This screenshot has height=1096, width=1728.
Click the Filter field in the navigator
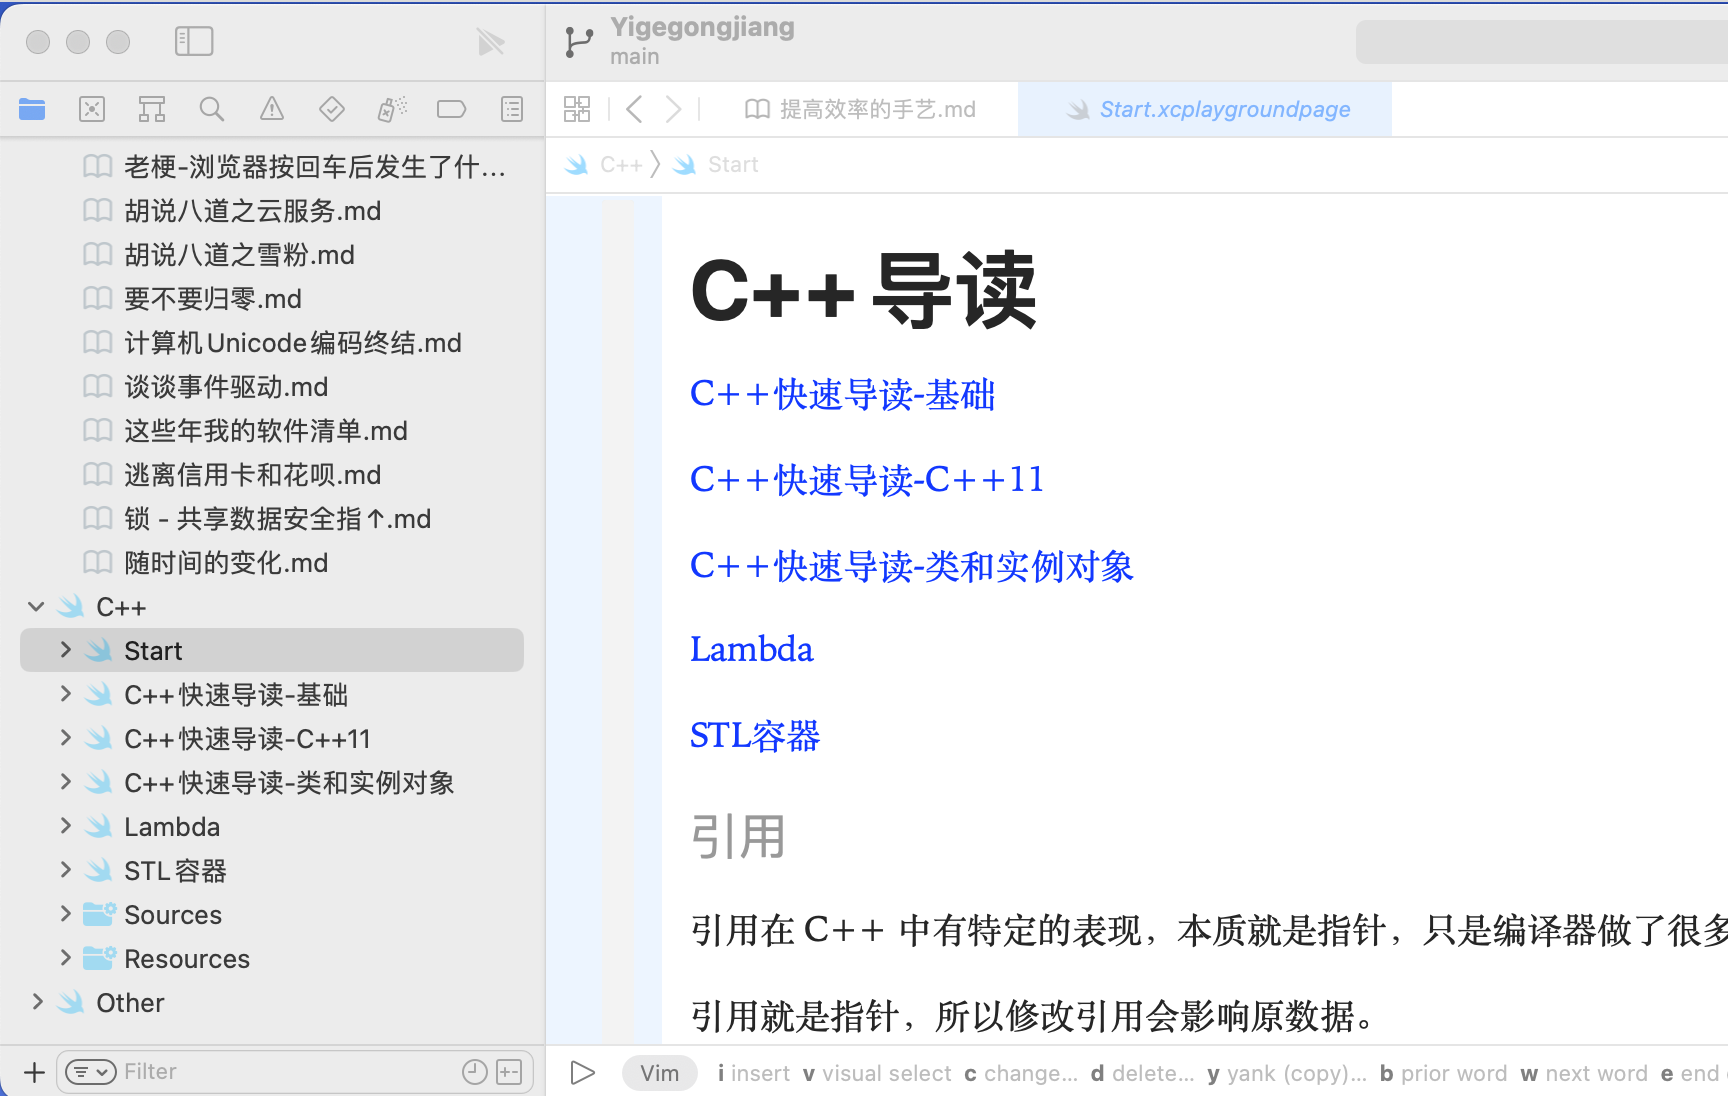[x=290, y=1072]
